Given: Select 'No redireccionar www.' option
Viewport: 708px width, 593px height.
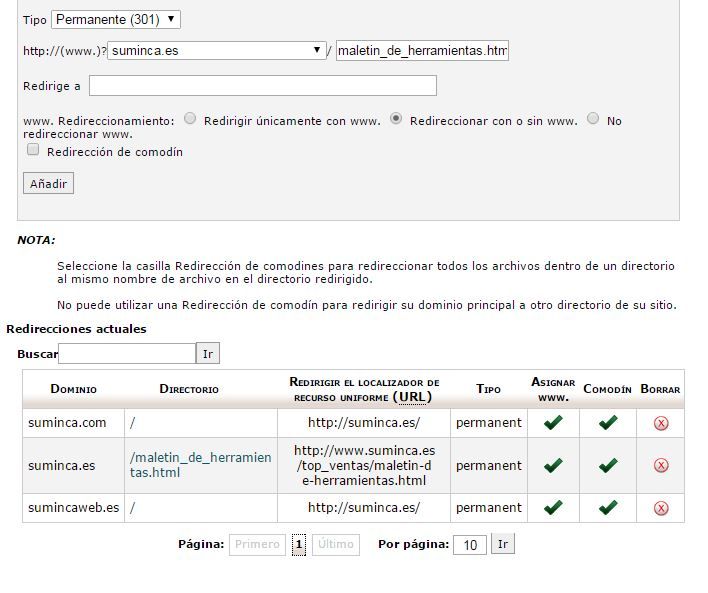Looking at the screenshot, I should [x=593, y=118].
